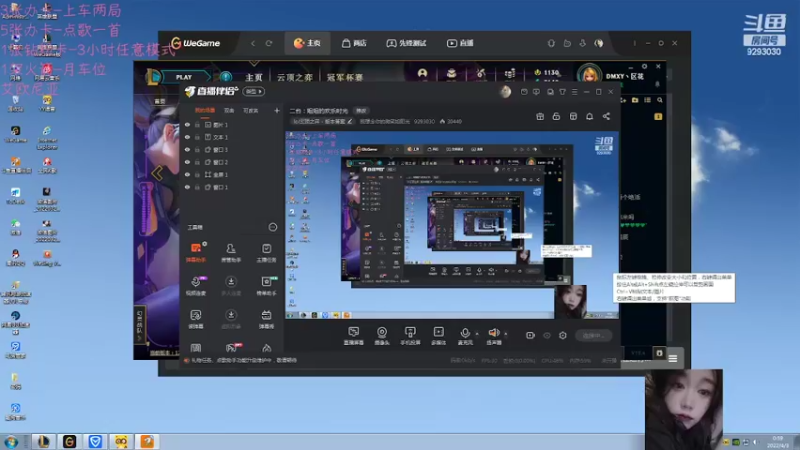Click share icon in stream info bar

[x=606, y=116]
